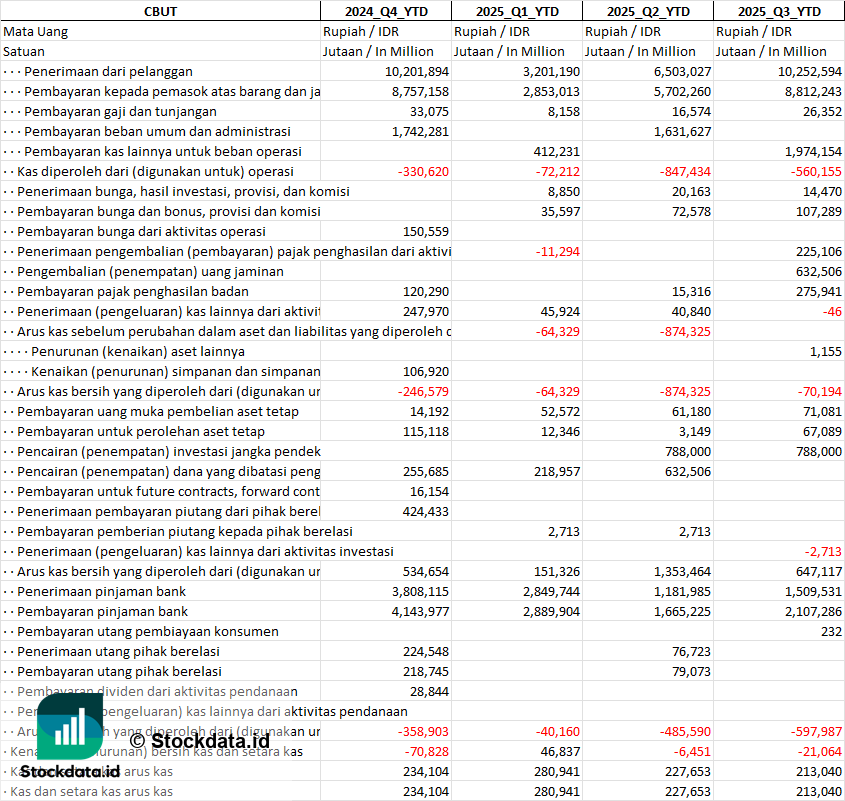Click the value 33,075

(429, 112)
